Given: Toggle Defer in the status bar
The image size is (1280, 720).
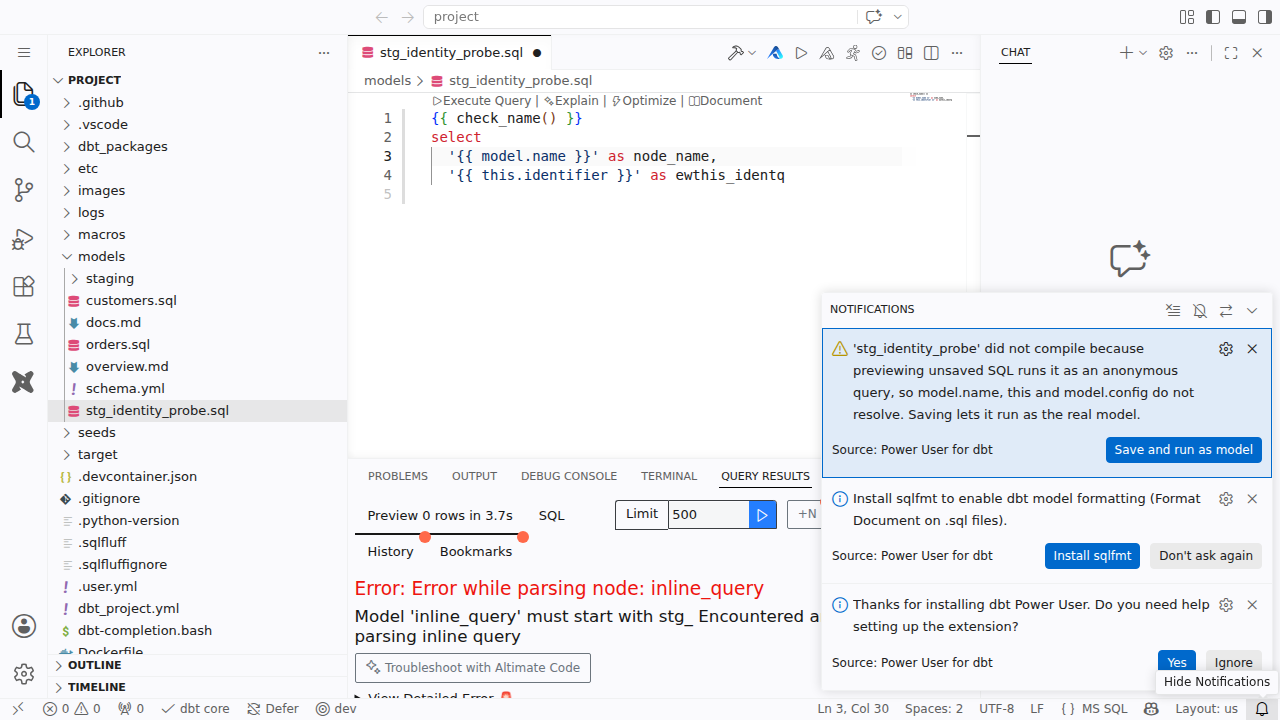Looking at the screenshot, I should pyautogui.click(x=273, y=708).
